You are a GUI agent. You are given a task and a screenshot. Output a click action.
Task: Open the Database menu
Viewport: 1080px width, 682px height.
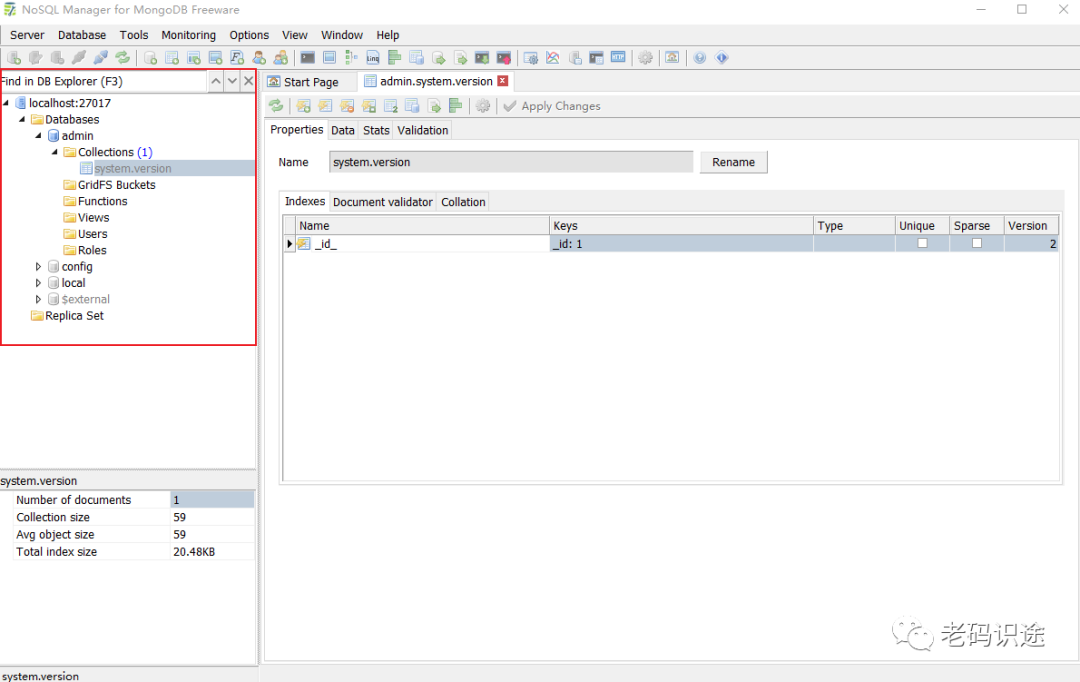tap(82, 35)
